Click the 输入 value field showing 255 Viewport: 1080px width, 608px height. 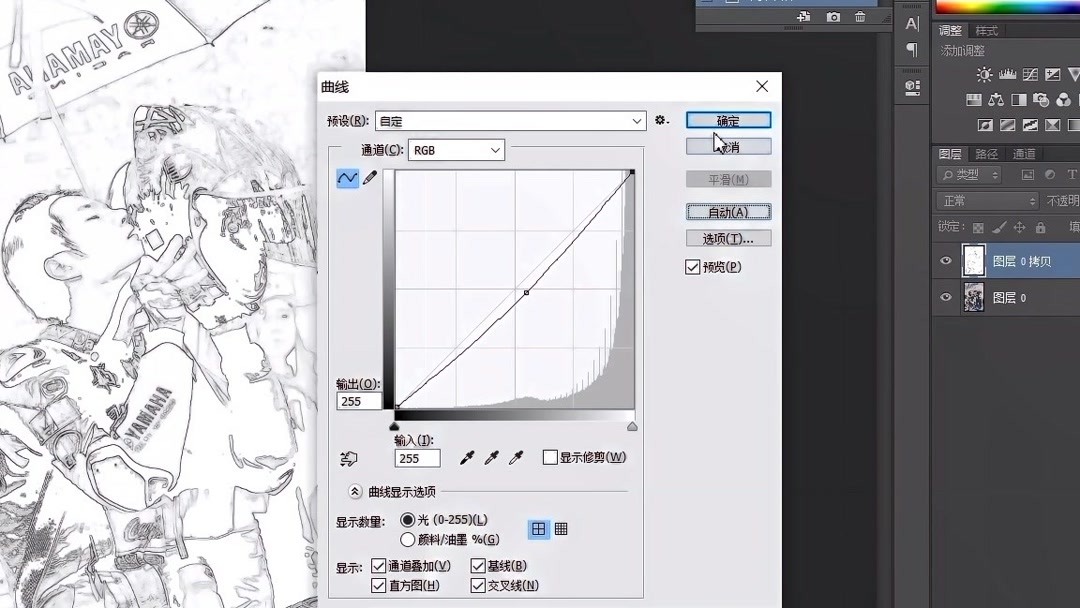416,457
